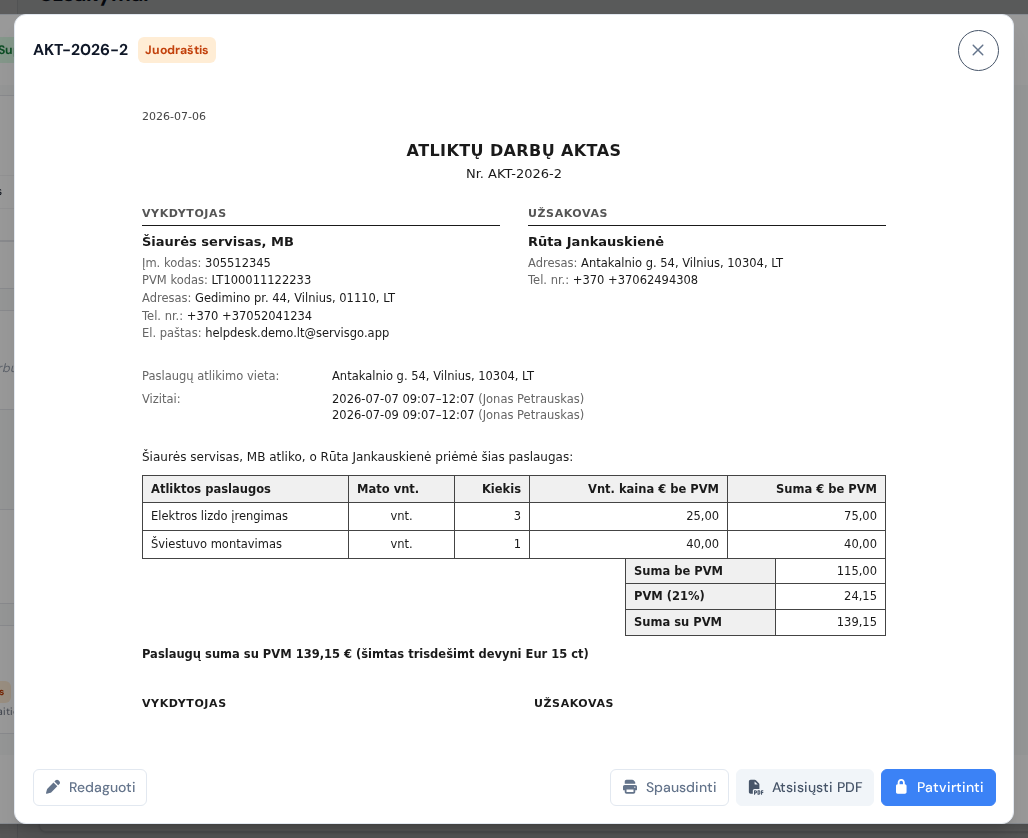Click the Juodraštis status badge
Viewport: 1028px width, 838px height.
click(x=177, y=50)
